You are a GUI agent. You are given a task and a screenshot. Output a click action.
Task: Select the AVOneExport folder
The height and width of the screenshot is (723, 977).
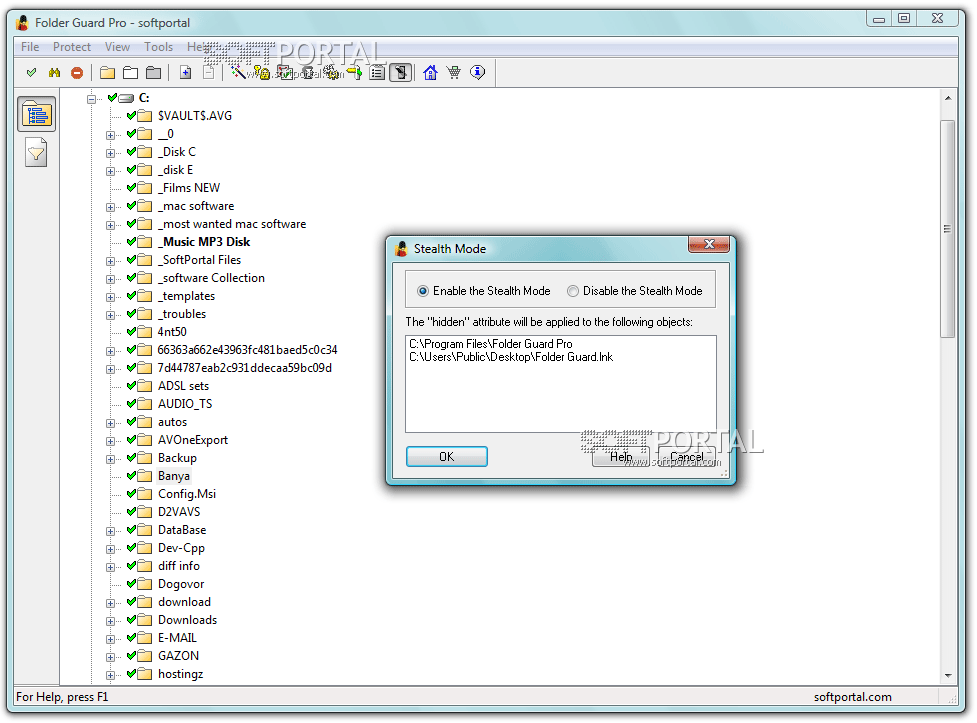(193, 440)
